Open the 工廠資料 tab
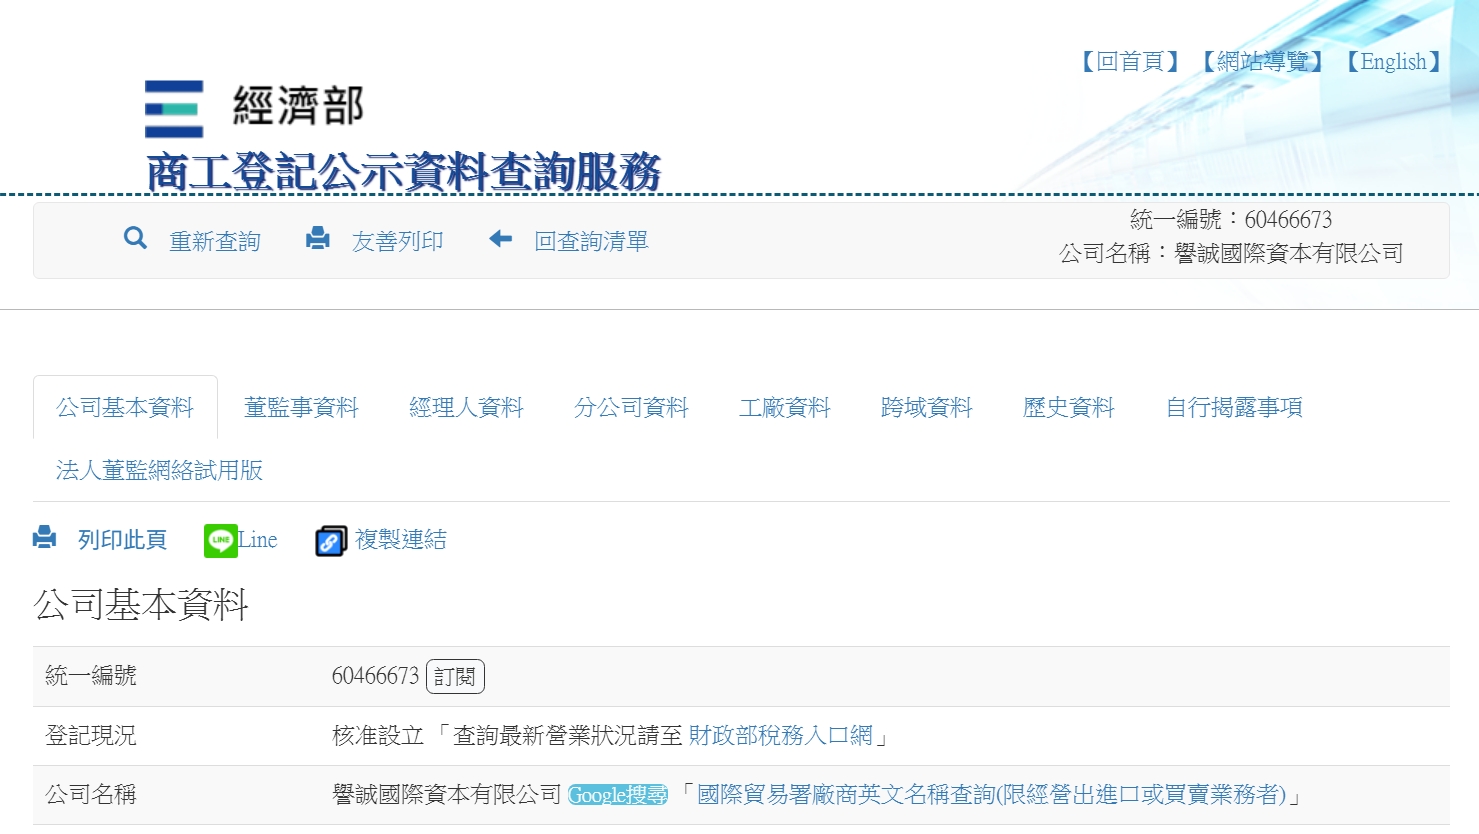This screenshot has width=1479, height=834. tap(784, 408)
